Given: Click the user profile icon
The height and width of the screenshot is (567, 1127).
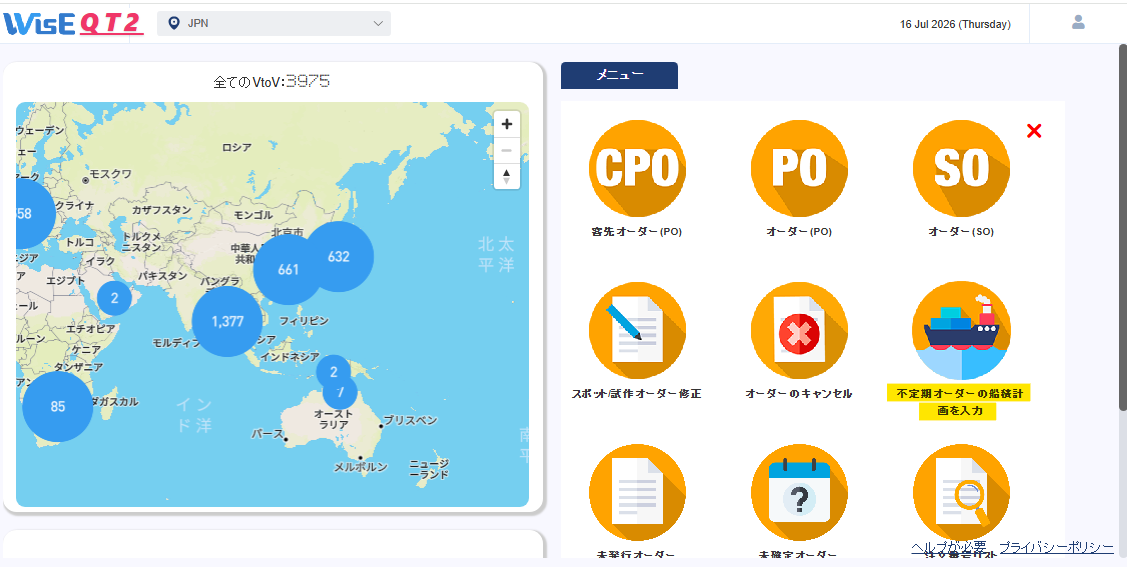Looking at the screenshot, I should [1077, 22].
